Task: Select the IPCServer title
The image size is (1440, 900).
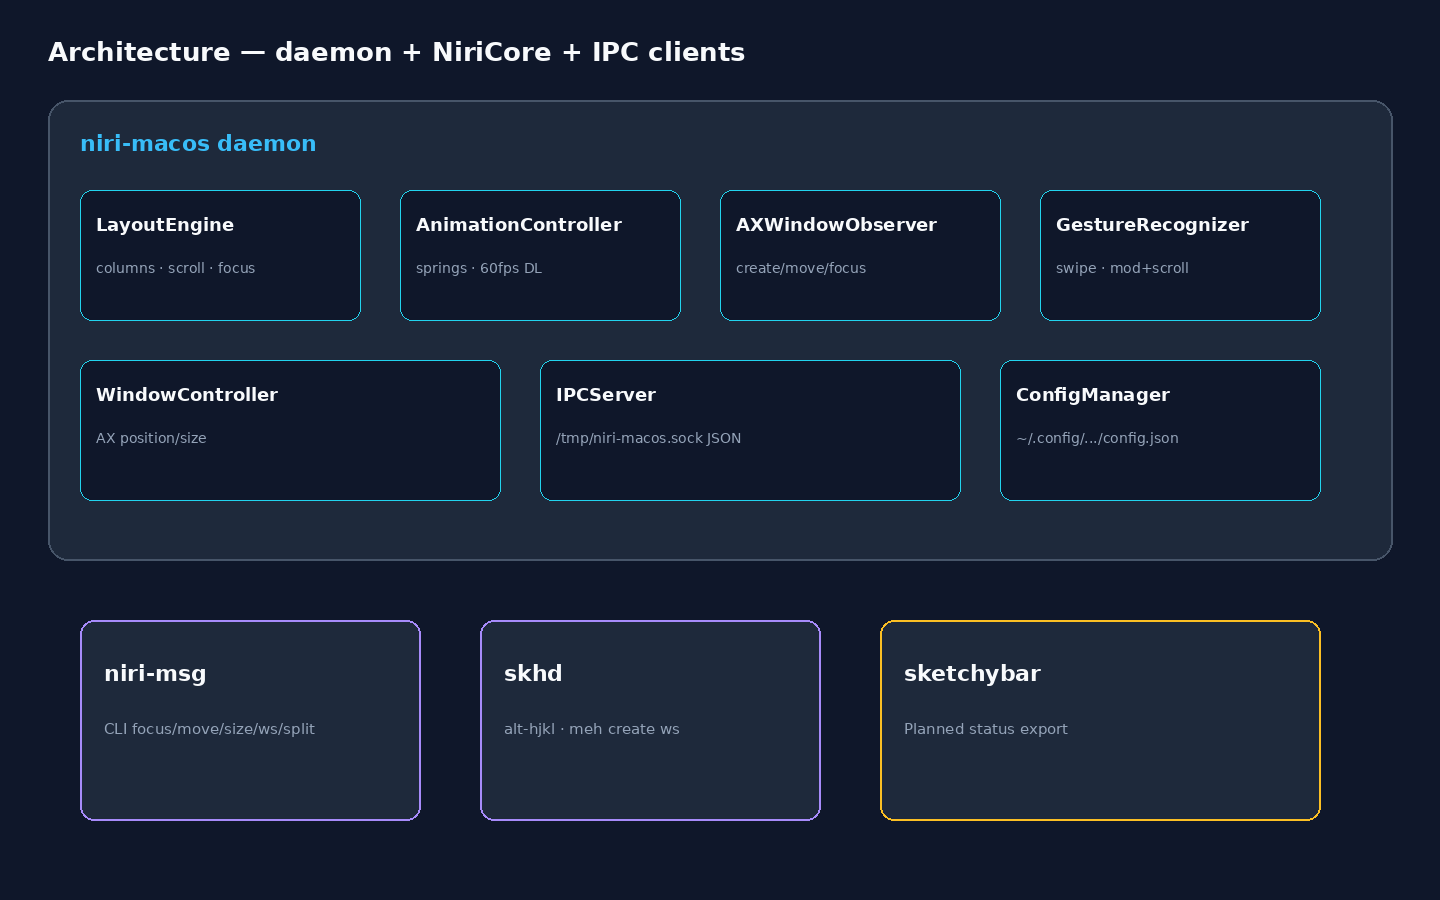Action: (x=606, y=395)
